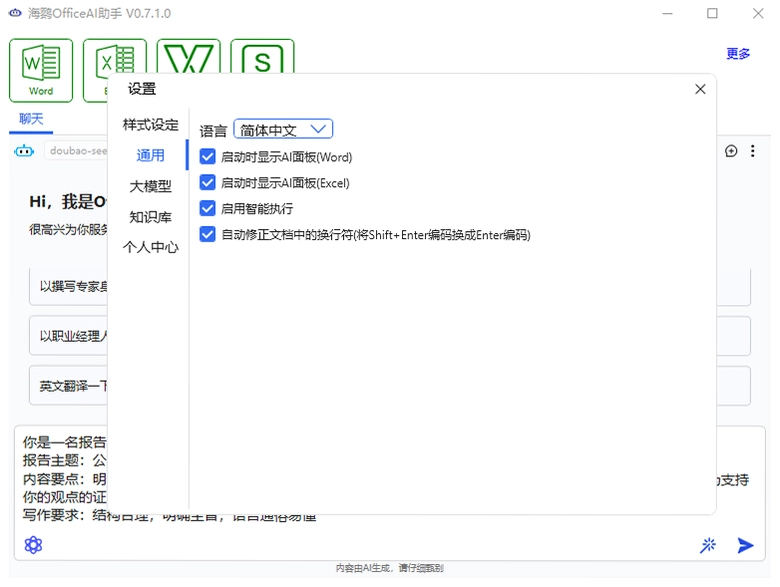Image resolution: width=780 pixels, height=587 pixels.
Task: Open the 知识库 settings section
Action: (150, 217)
